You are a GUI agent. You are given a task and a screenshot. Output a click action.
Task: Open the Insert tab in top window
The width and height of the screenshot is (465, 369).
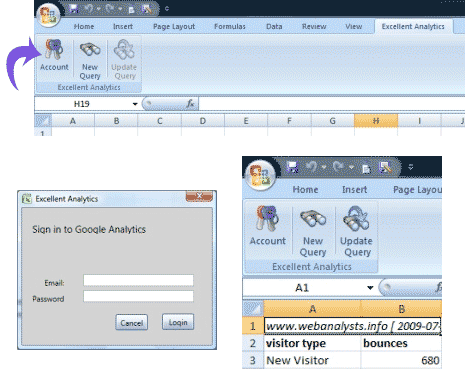click(x=123, y=27)
